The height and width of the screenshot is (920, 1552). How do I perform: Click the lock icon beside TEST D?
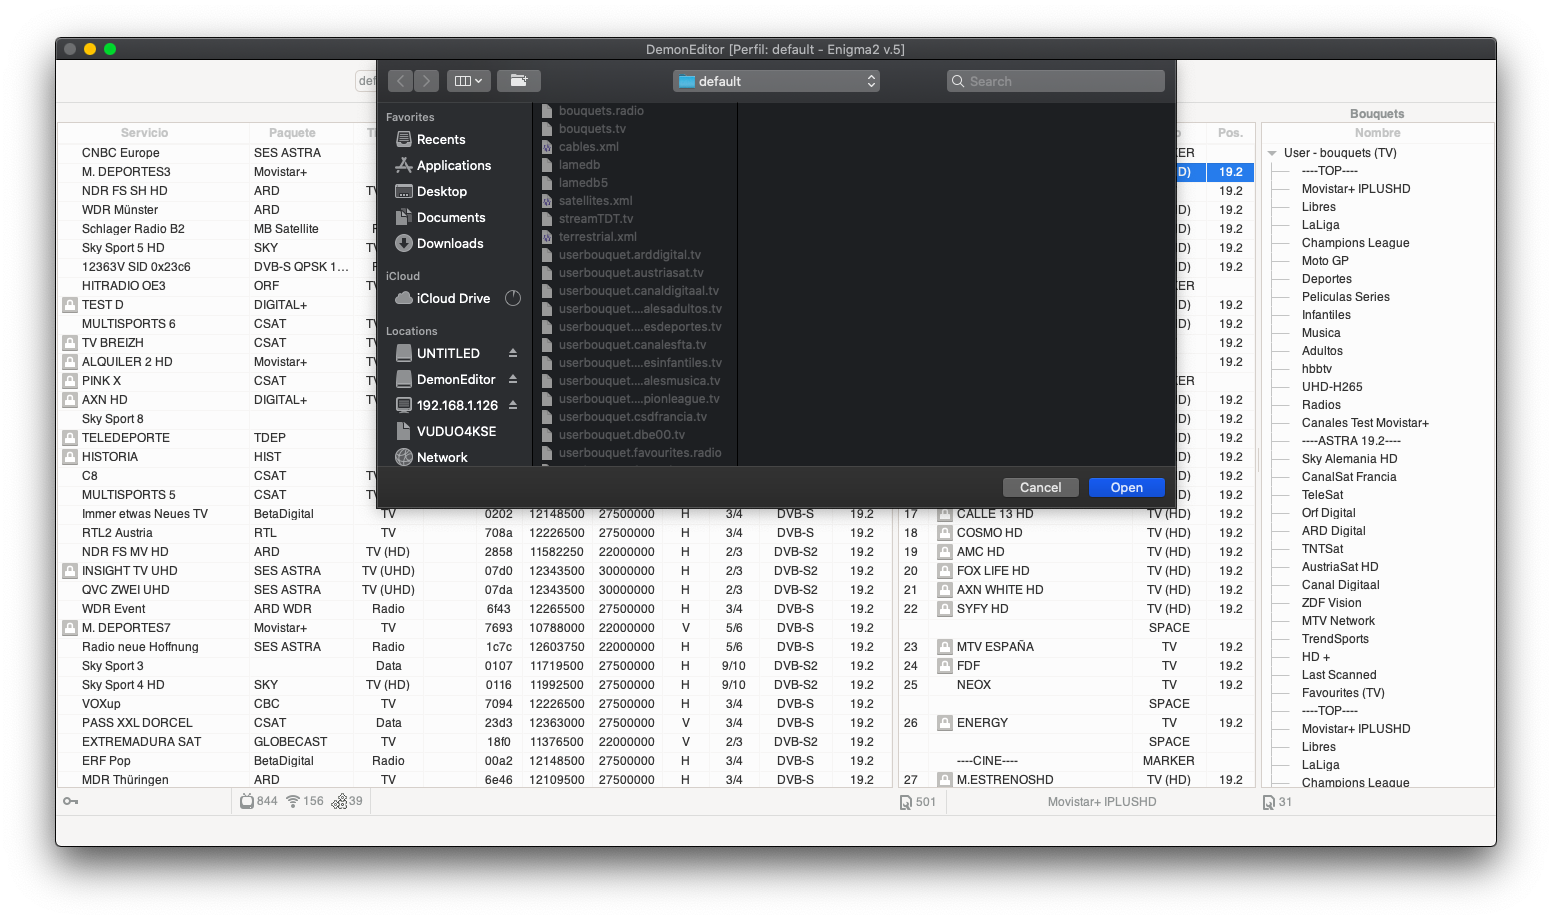pos(70,305)
